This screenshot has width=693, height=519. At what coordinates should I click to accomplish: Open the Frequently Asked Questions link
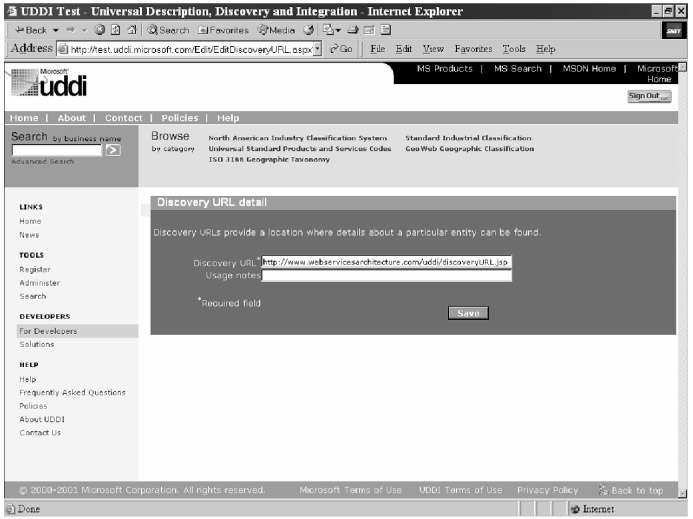pyautogui.click(x=72, y=393)
